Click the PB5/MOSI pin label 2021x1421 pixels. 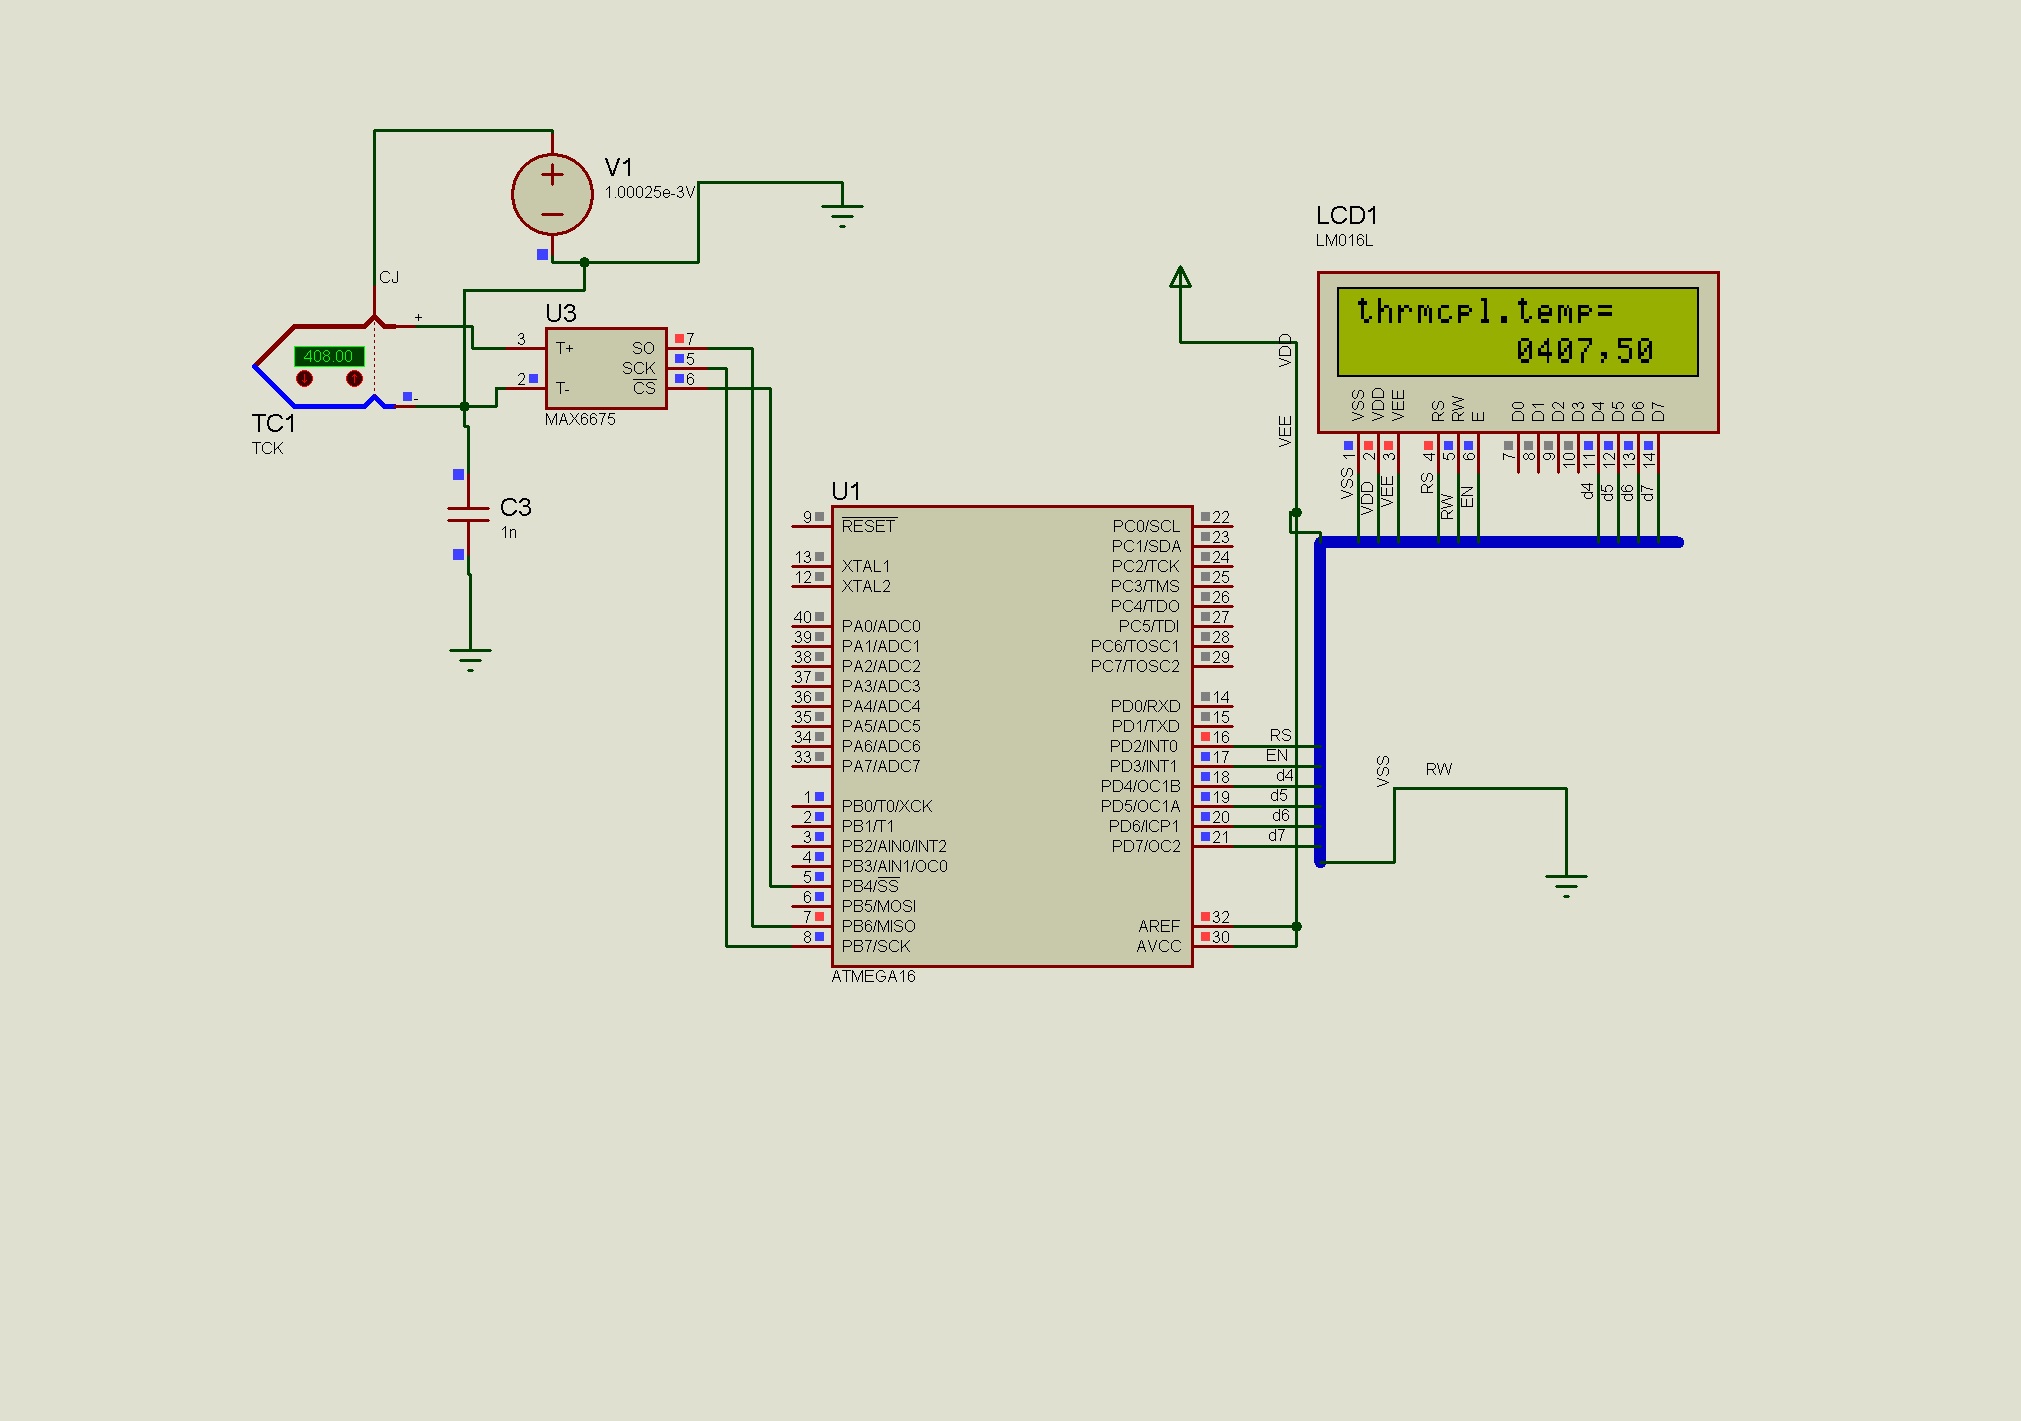[x=878, y=906]
